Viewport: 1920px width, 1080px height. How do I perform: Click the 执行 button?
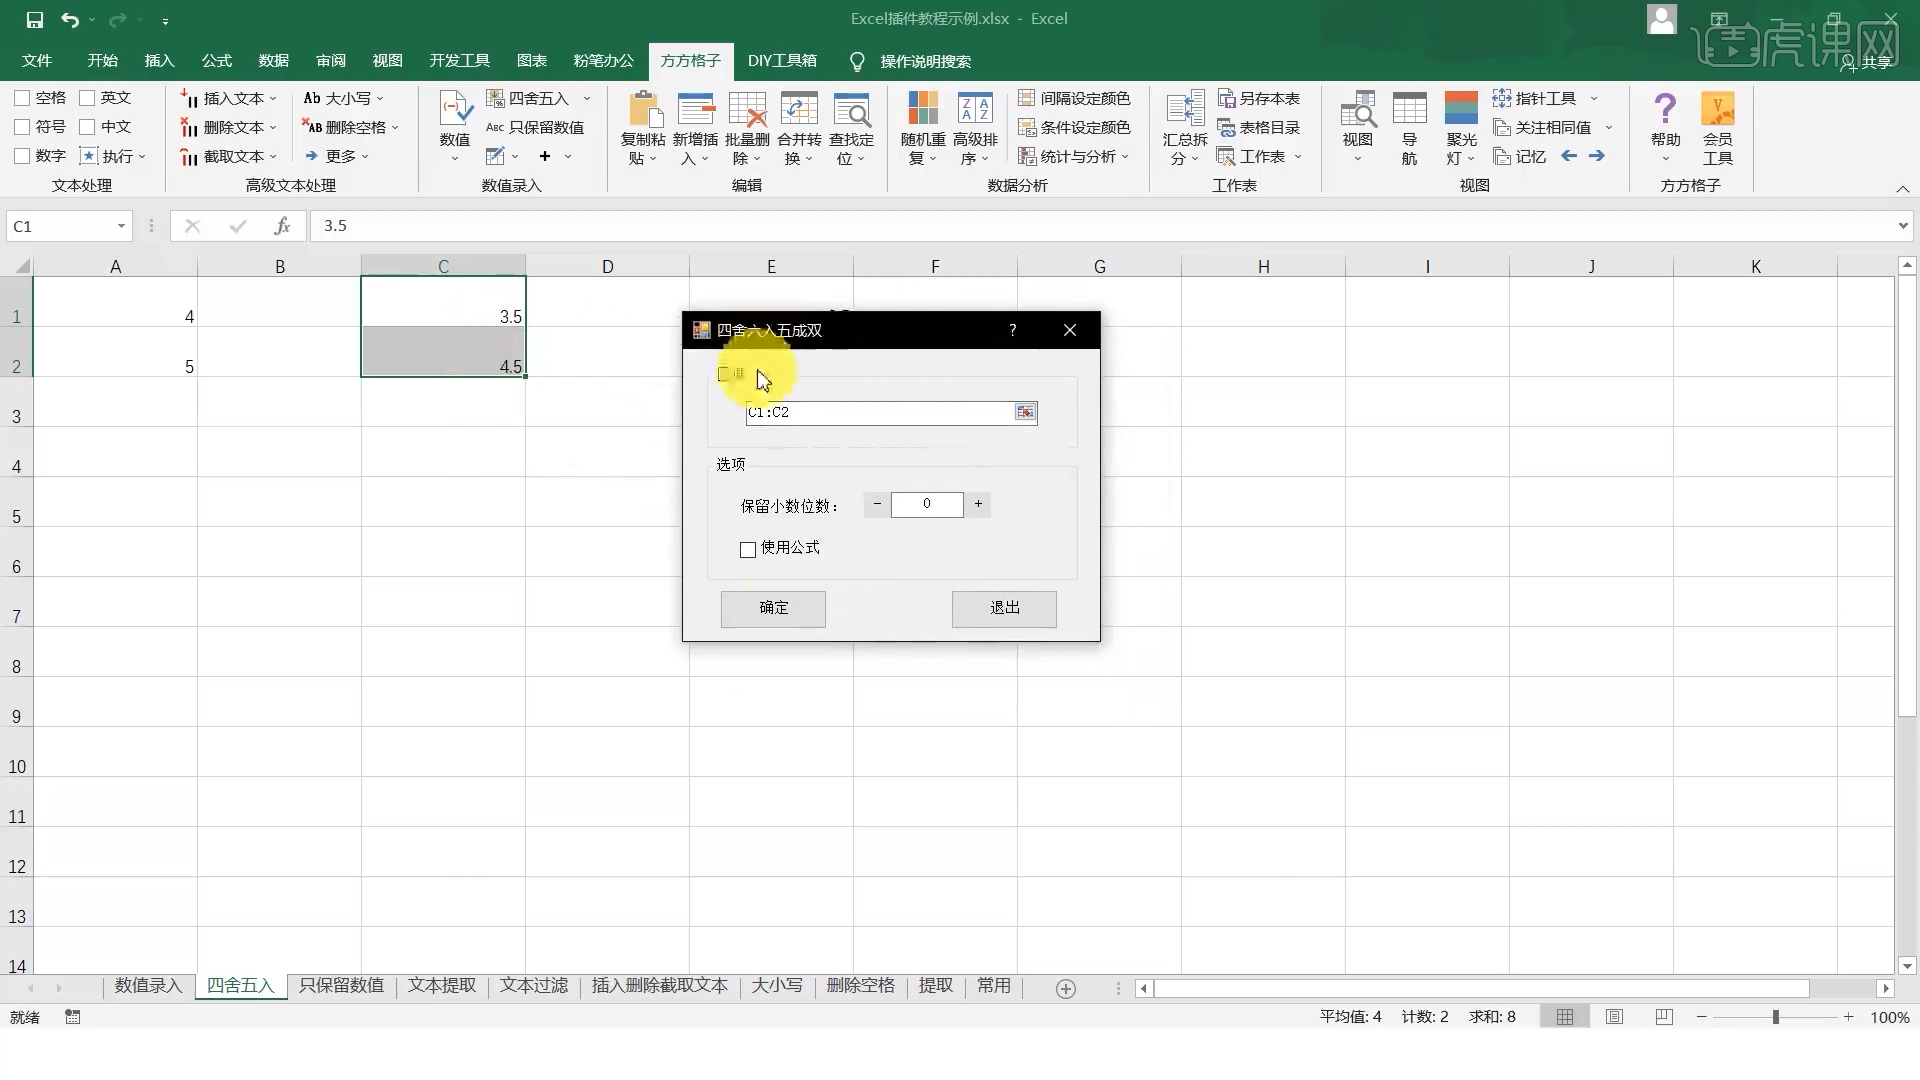click(114, 156)
